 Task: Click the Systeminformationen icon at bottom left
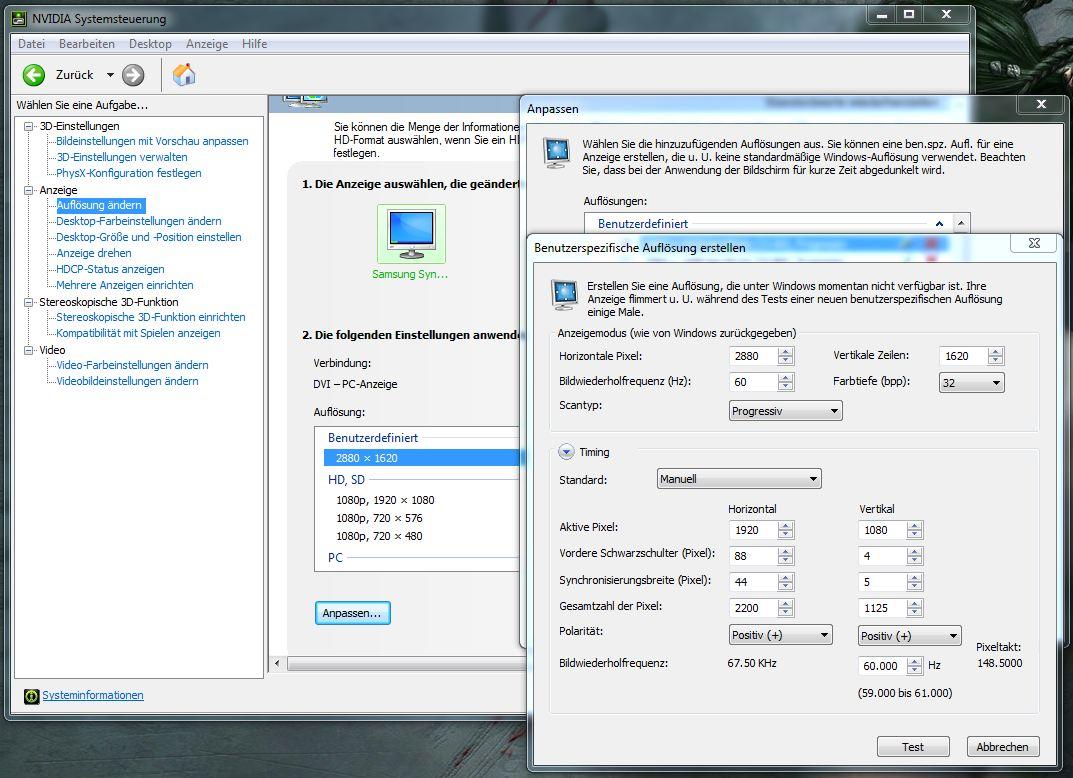(32, 696)
